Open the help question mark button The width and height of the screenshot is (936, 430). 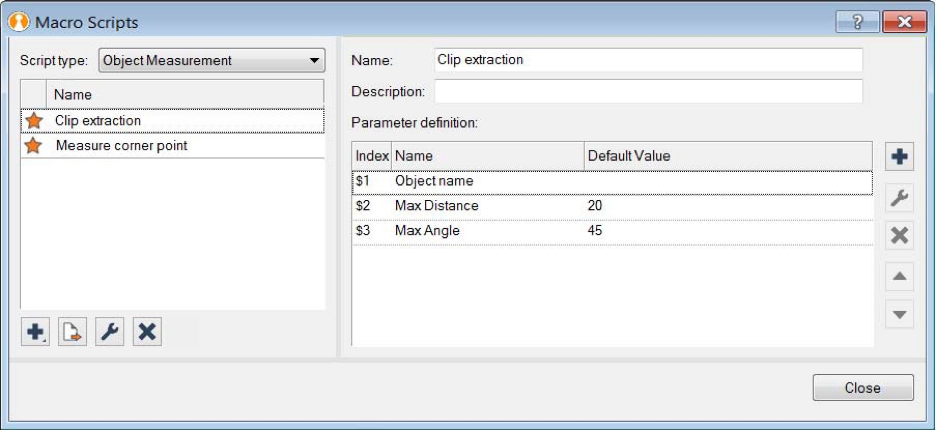coord(857,22)
